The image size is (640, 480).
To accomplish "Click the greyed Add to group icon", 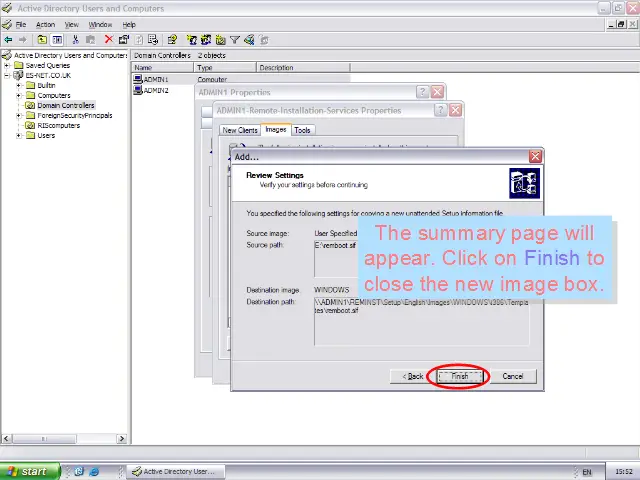I will pyautogui.click(x=264, y=40).
